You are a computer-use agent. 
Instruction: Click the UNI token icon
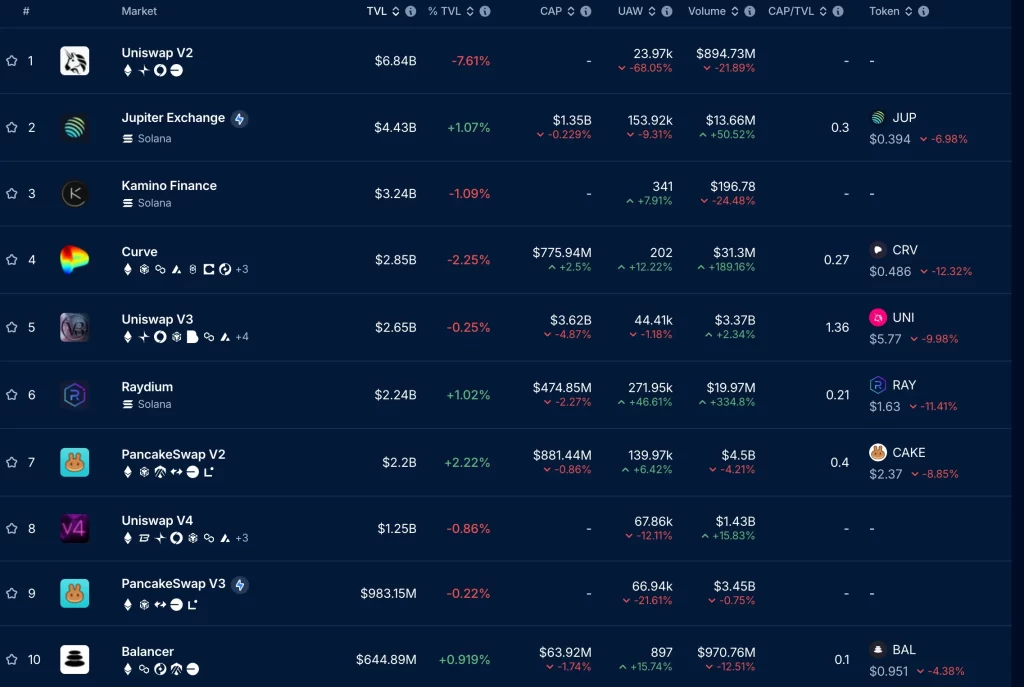(x=878, y=317)
